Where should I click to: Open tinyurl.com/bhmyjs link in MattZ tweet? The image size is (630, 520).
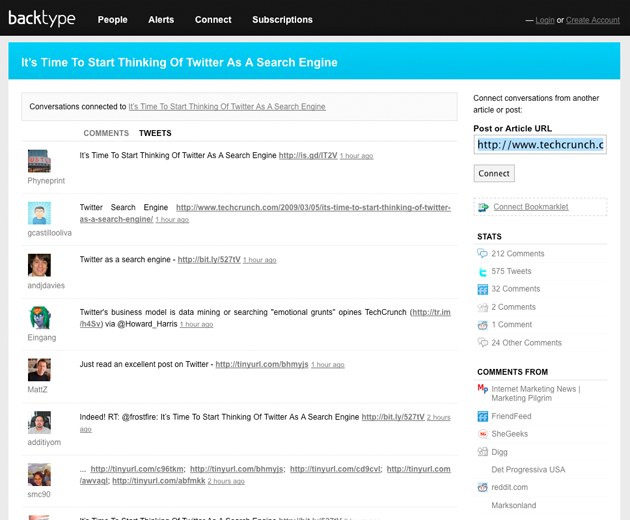[x=262, y=364]
